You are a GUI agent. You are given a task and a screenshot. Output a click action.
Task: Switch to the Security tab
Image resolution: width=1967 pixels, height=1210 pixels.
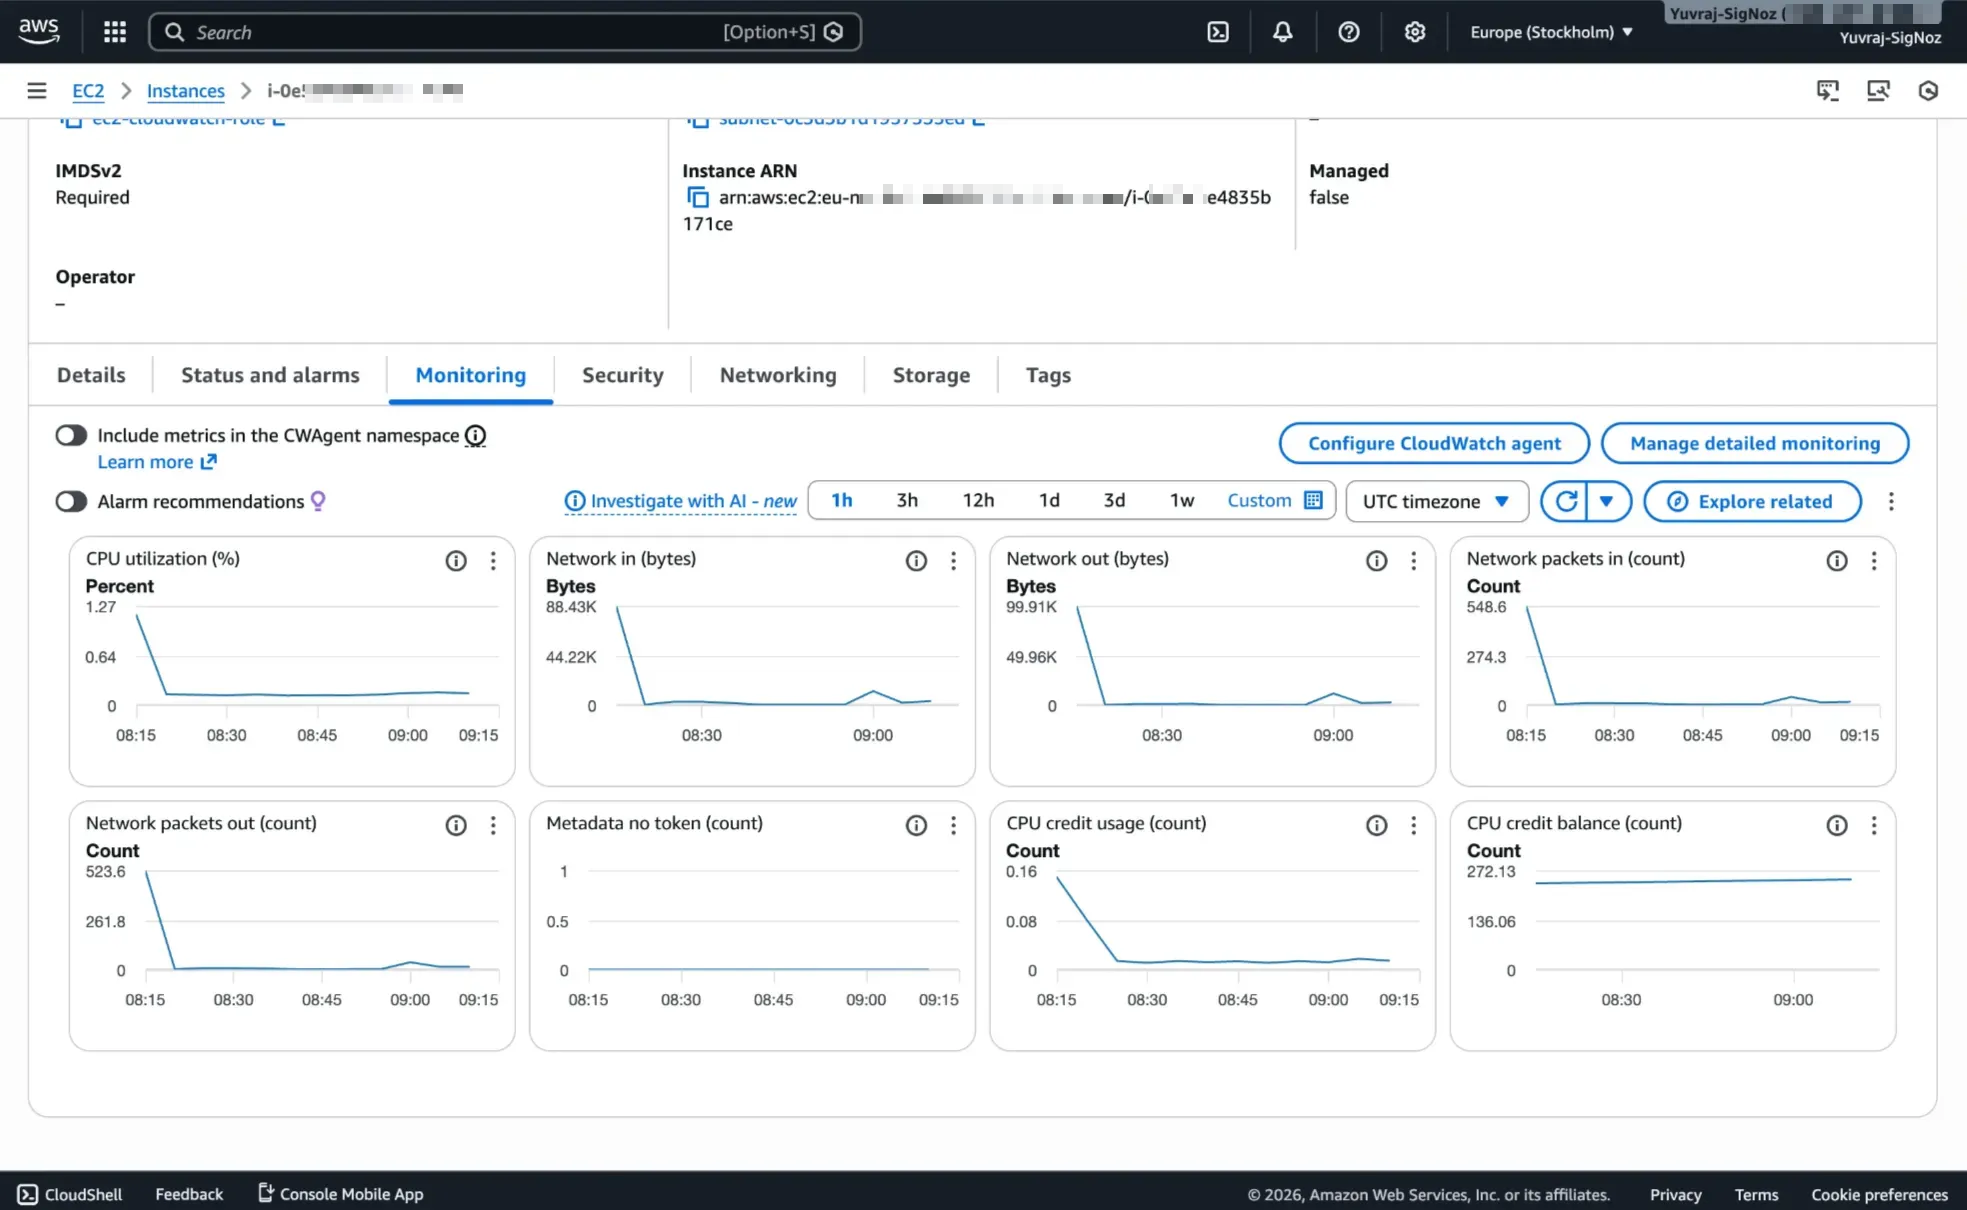[622, 375]
